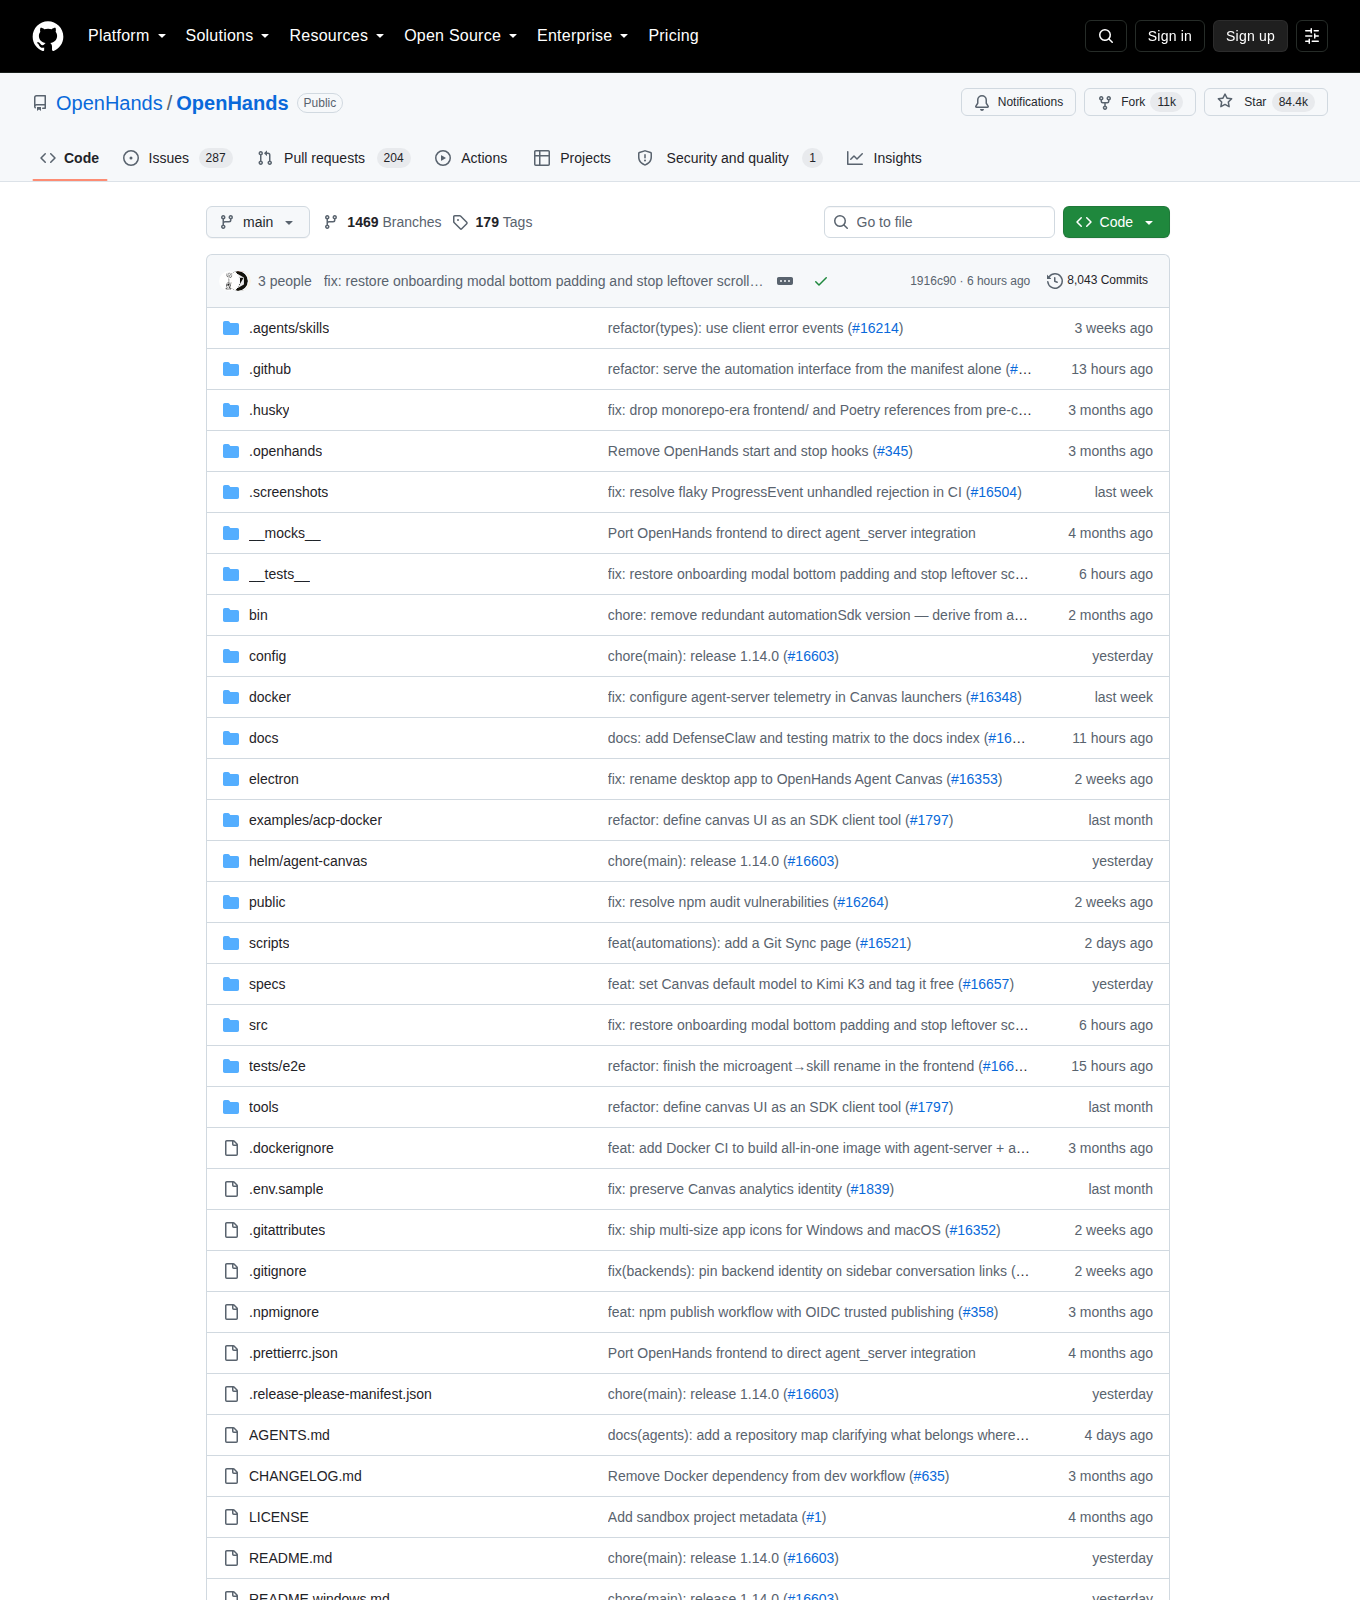Viewport: 1360px width, 1600px height.
Task: Click the folder icon for .github
Action: pyautogui.click(x=231, y=369)
